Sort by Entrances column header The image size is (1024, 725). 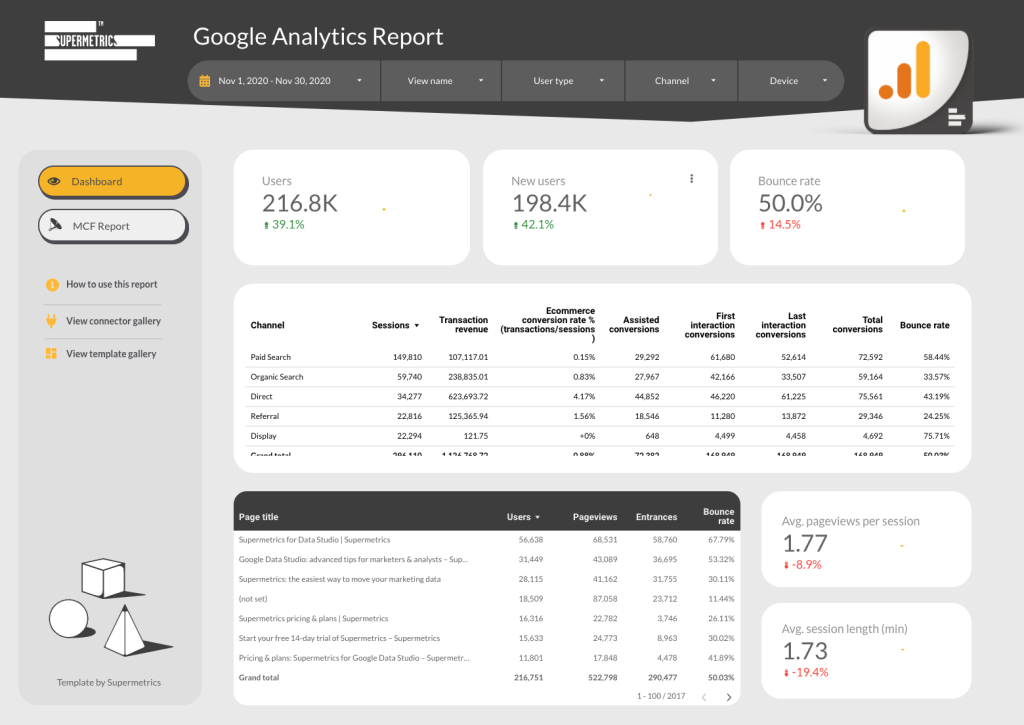coord(656,517)
